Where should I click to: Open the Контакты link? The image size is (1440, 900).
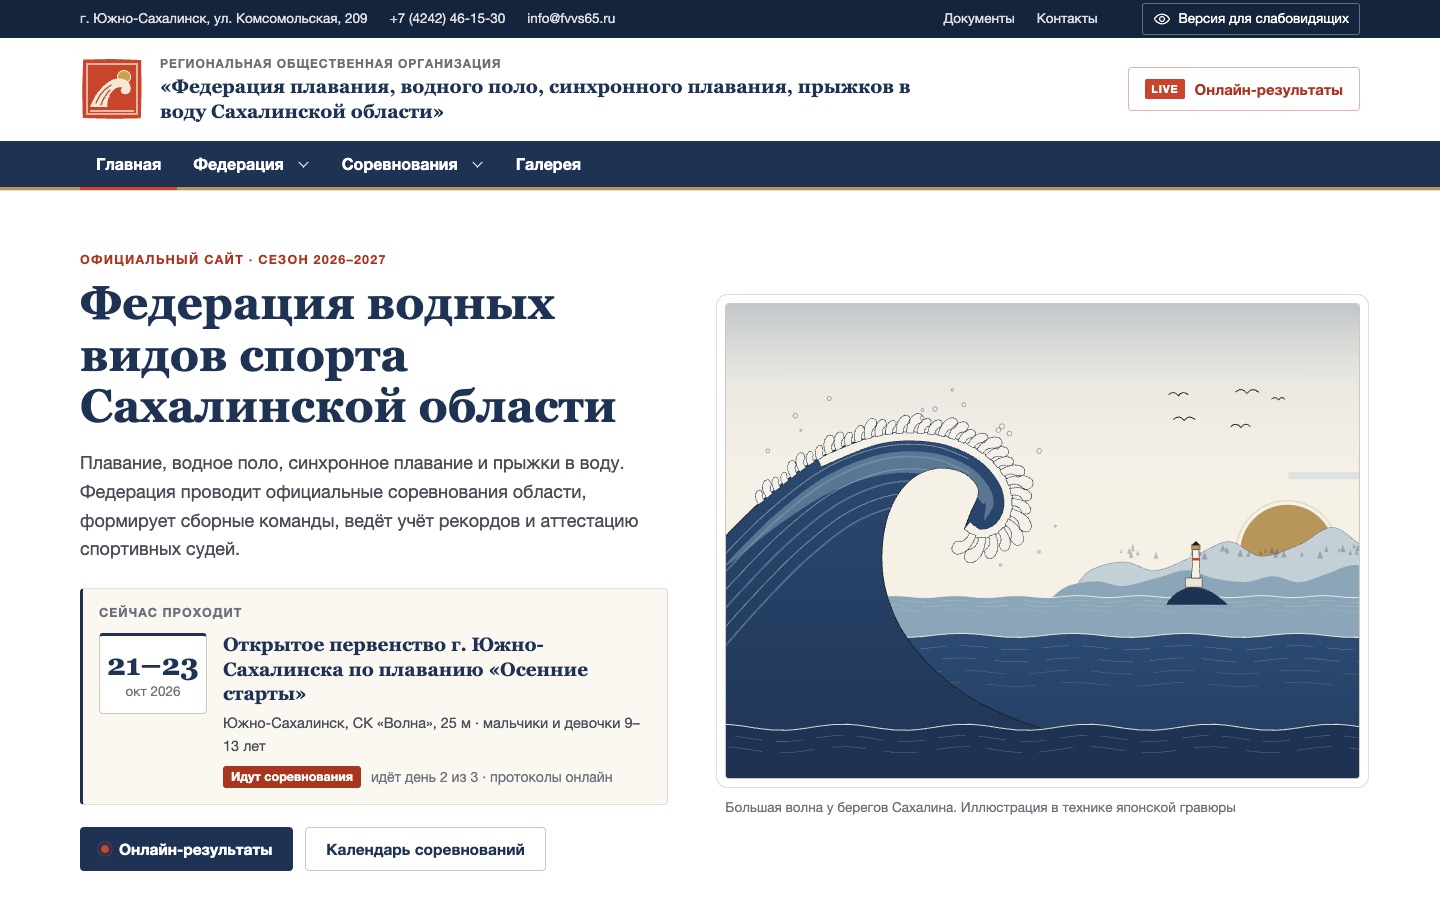(x=1067, y=19)
